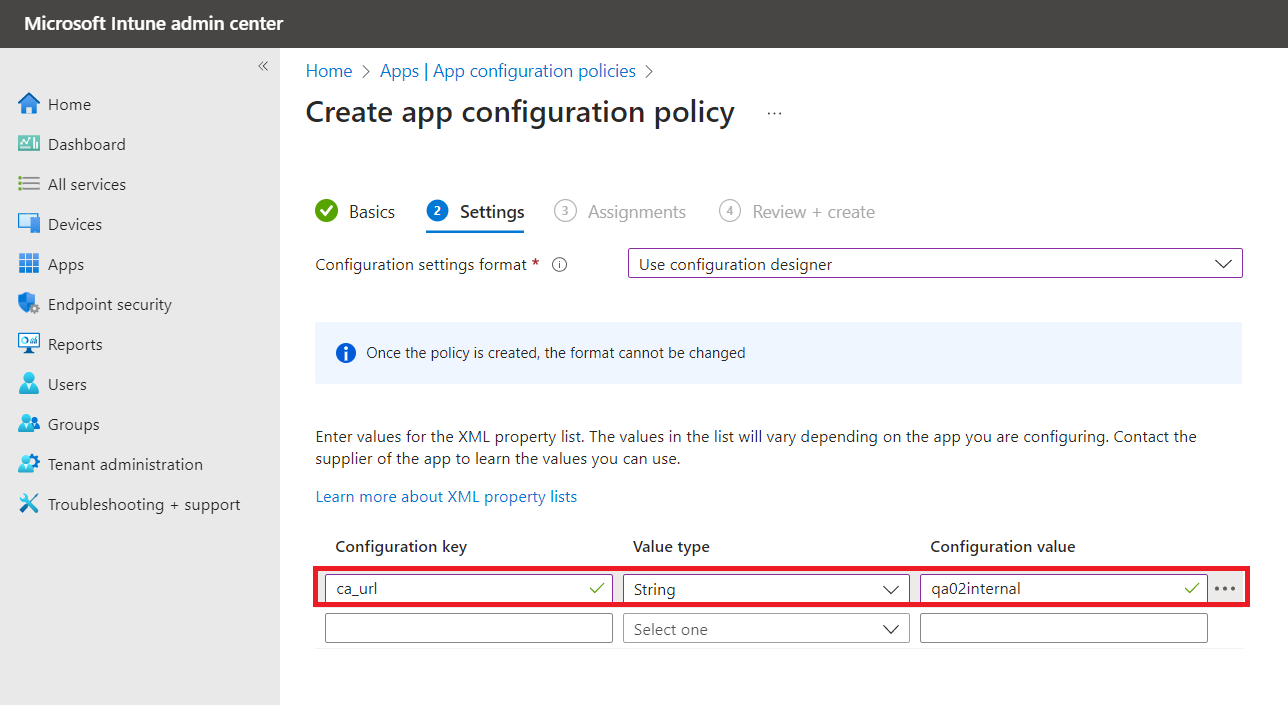The height and width of the screenshot is (705, 1288).
Task: Open Configuration settings format dropdown
Action: tap(934, 264)
